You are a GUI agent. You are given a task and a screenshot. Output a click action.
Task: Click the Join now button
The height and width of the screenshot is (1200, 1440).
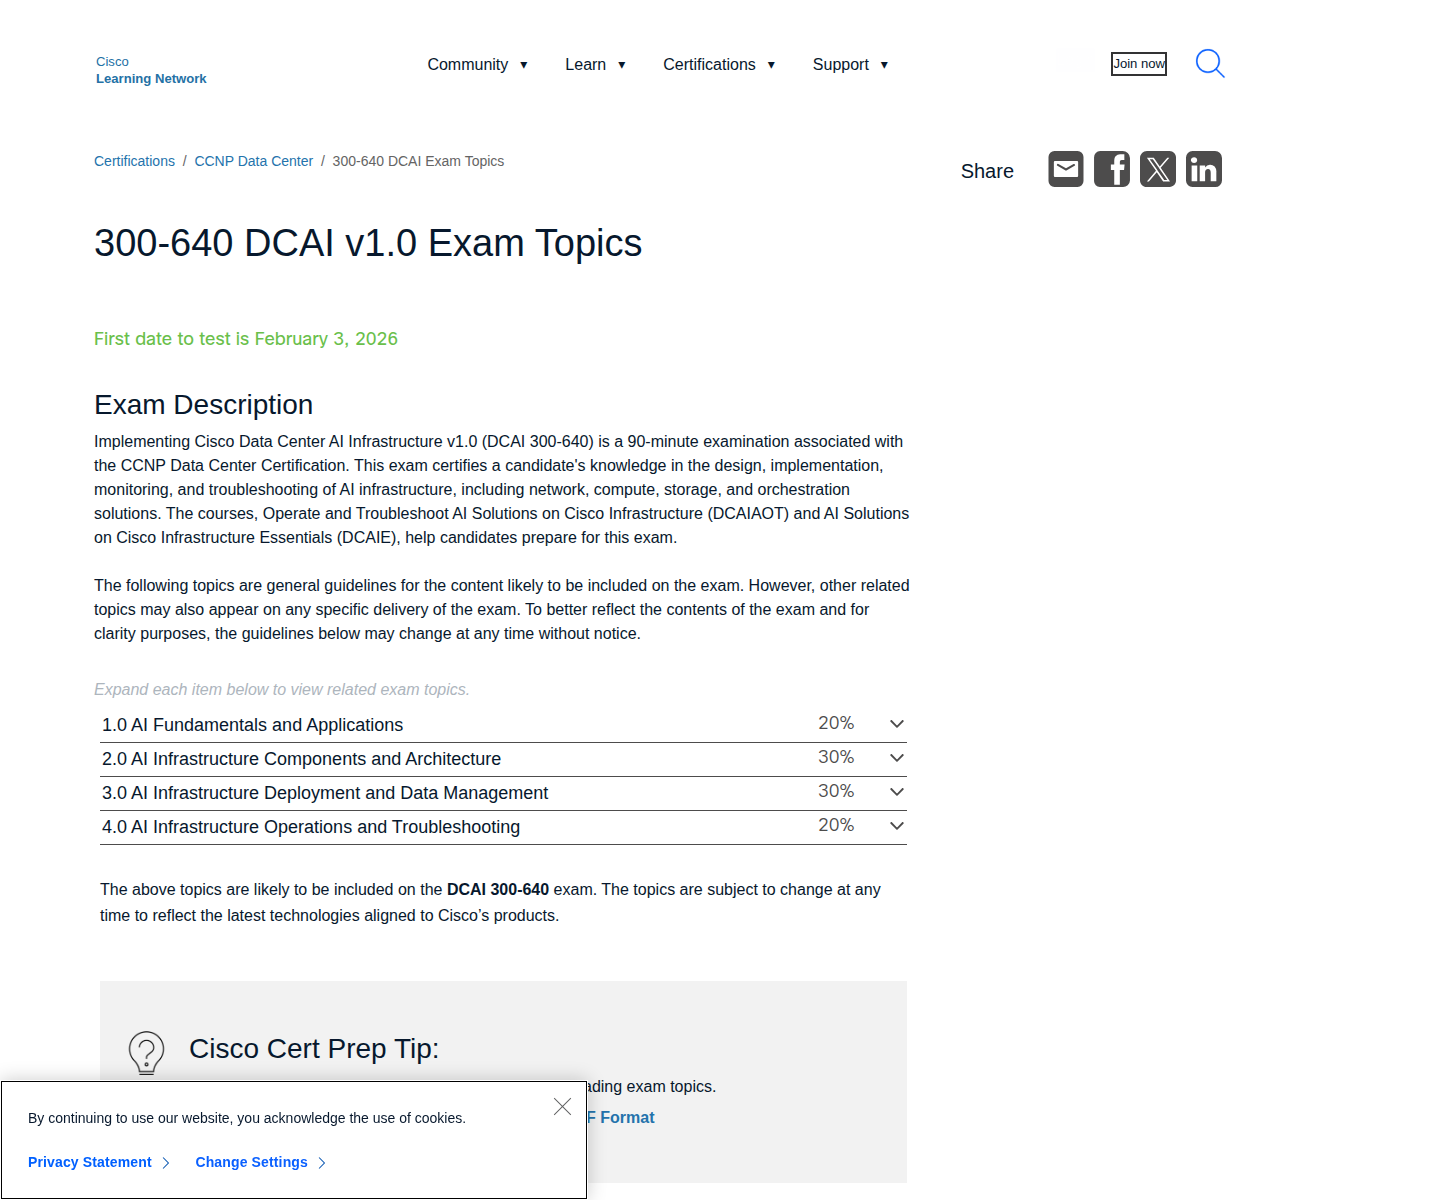click(1139, 64)
